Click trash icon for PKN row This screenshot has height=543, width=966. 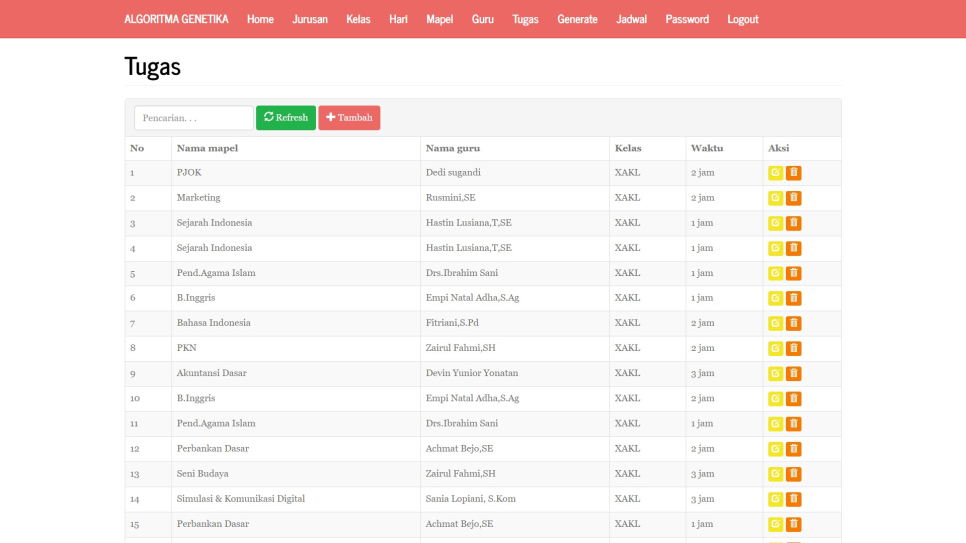[793, 348]
